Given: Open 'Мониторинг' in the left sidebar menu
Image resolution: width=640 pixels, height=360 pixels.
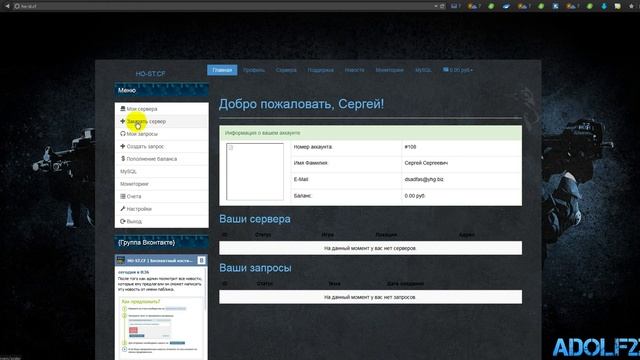Looking at the screenshot, I should [x=162, y=184].
